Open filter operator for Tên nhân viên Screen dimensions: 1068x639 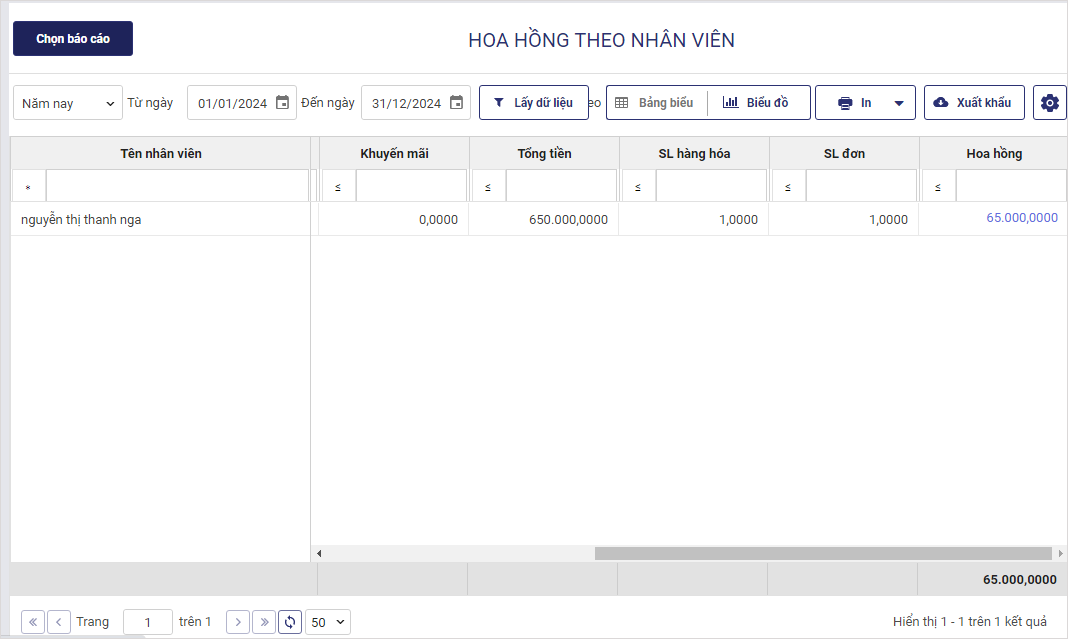tap(28, 187)
